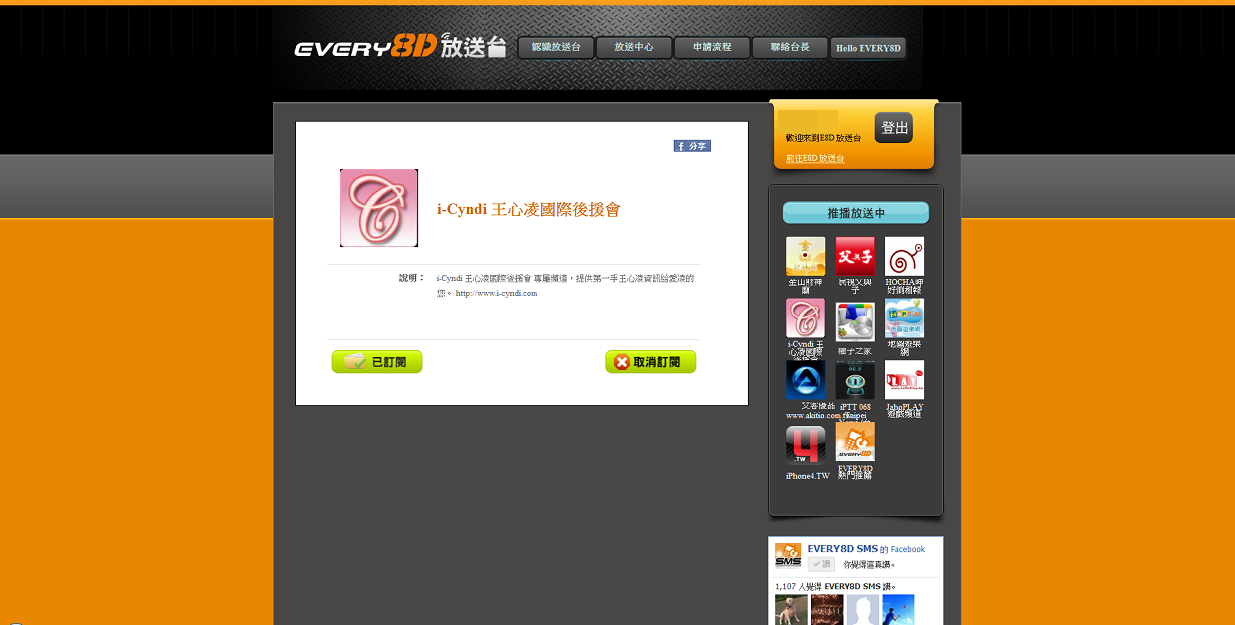Open the EVERY8D SMS Facebook page link

843,549
